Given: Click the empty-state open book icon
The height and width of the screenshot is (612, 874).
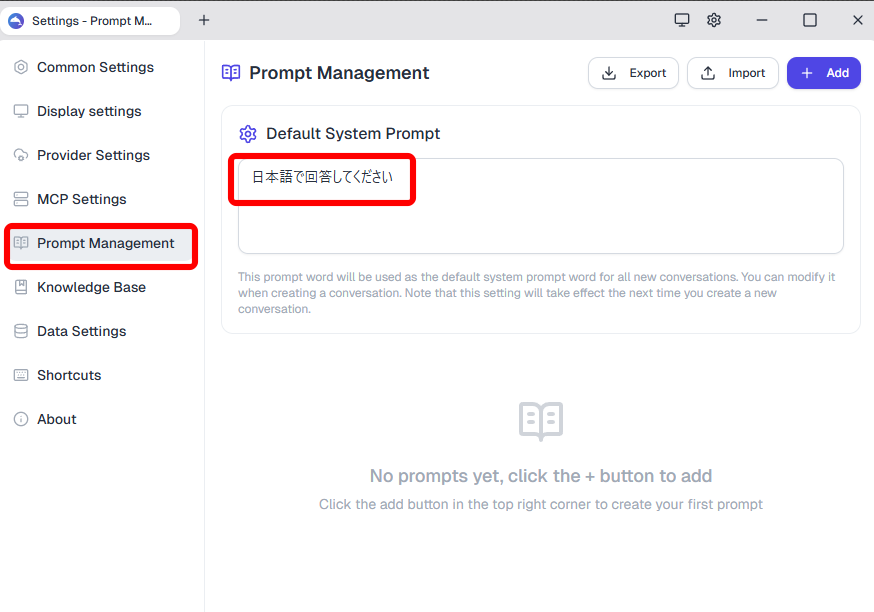Looking at the screenshot, I should 541,421.
